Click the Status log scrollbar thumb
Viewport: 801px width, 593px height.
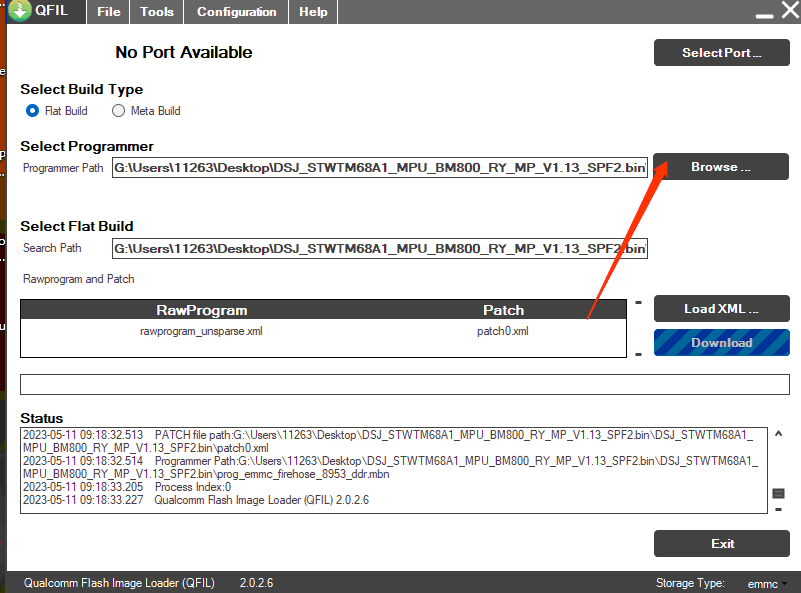[779, 493]
